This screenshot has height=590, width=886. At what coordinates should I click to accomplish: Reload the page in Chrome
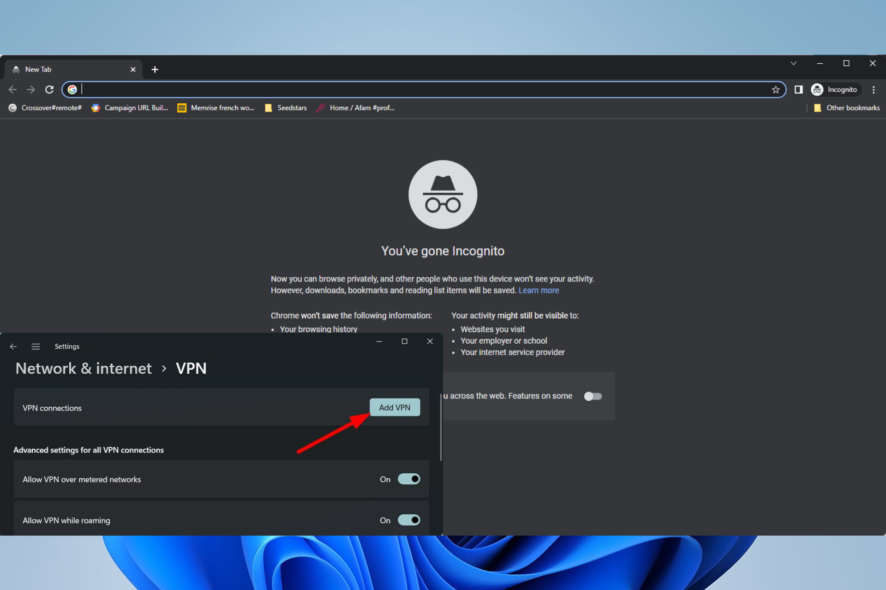click(49, 89)
